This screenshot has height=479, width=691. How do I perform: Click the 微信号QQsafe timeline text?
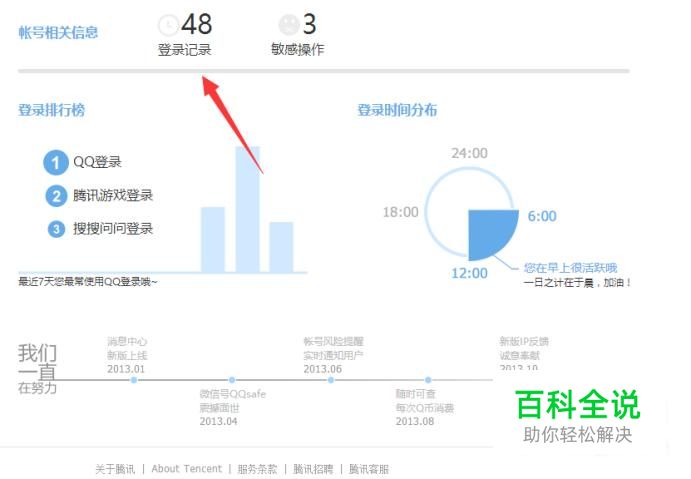[233, 394]
